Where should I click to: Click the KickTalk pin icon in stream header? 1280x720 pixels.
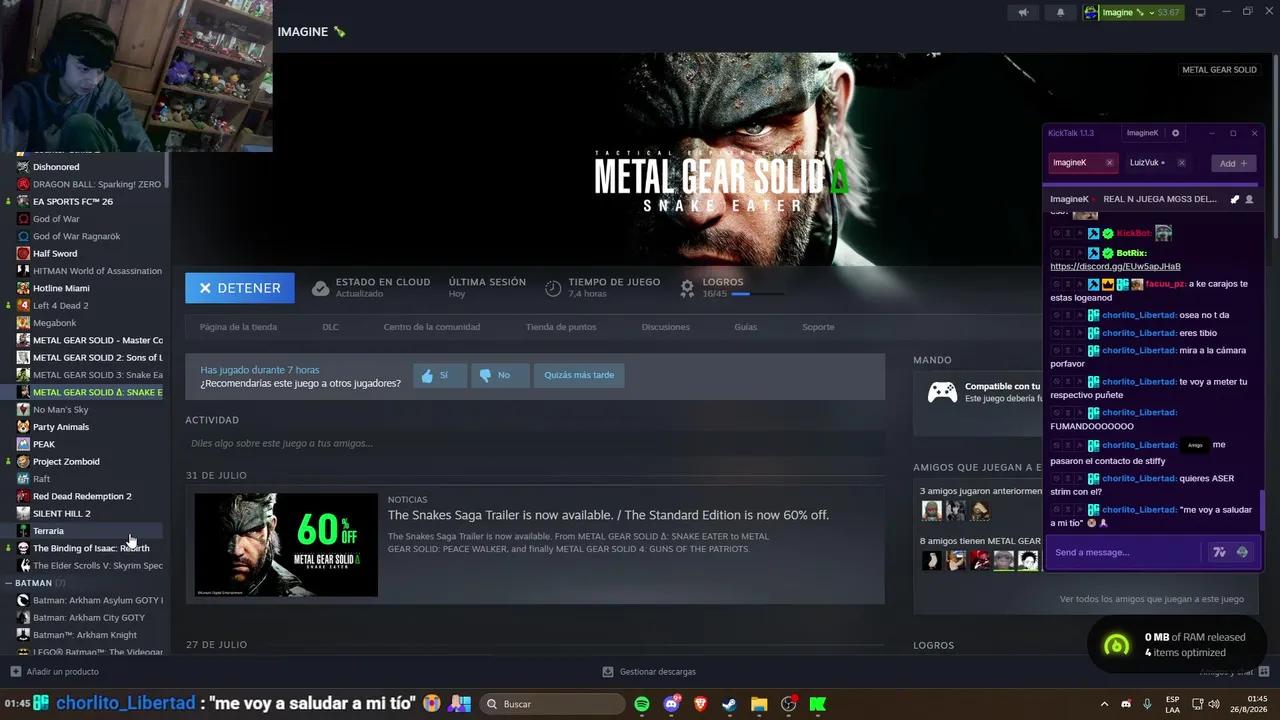tap(1234, 199)
